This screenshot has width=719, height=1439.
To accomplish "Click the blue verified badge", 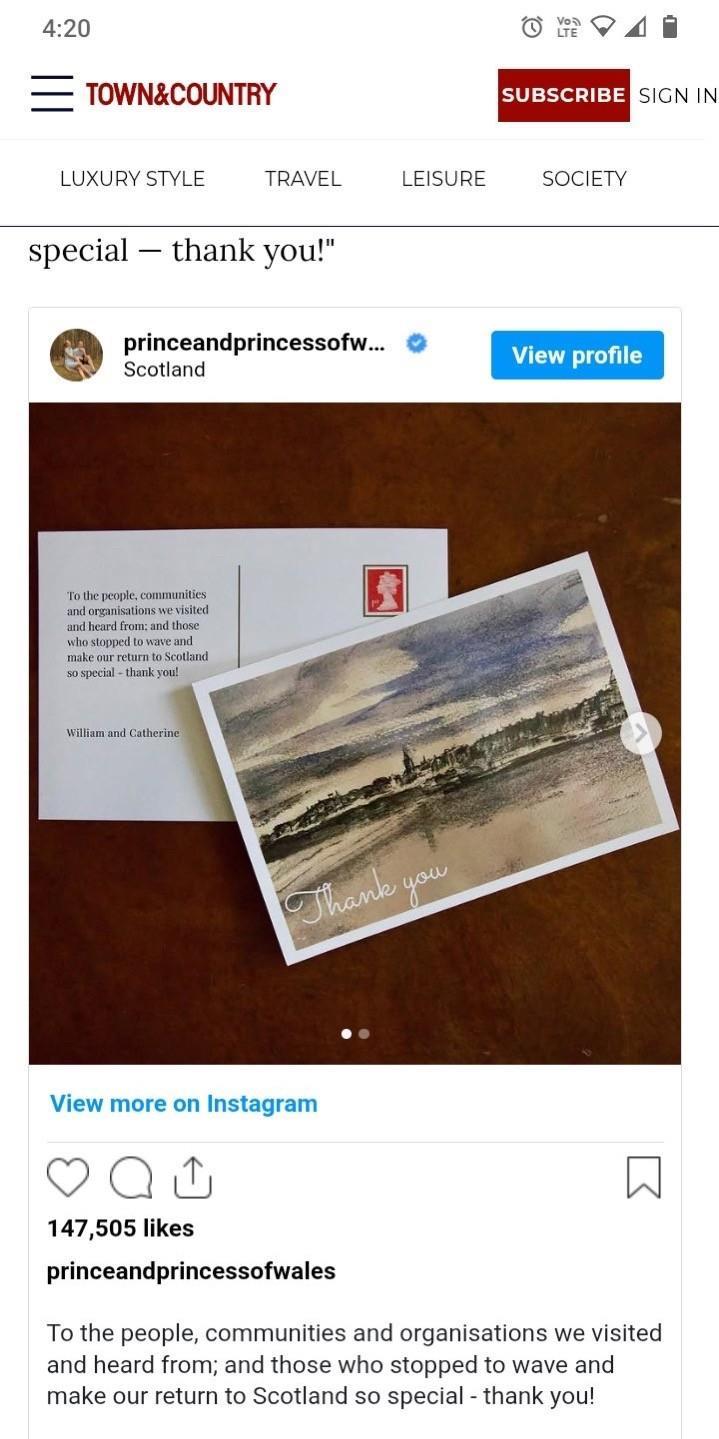I will coord(417,343).
